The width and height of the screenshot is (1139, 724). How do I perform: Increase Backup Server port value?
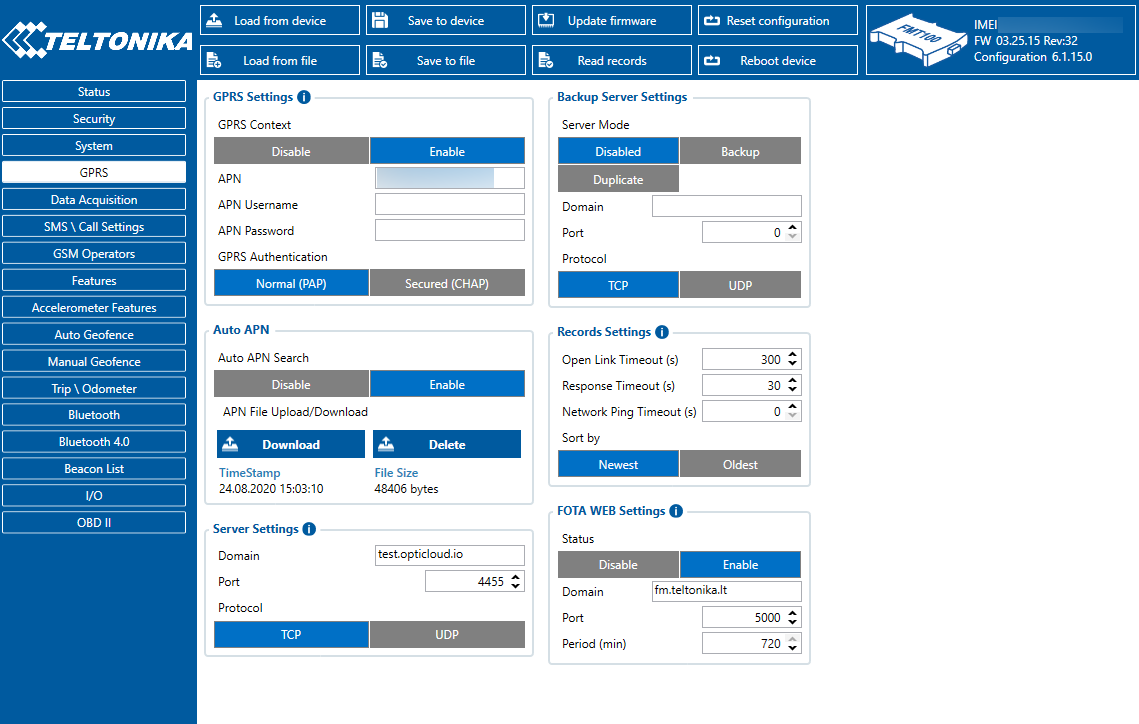tap(793, 228)
